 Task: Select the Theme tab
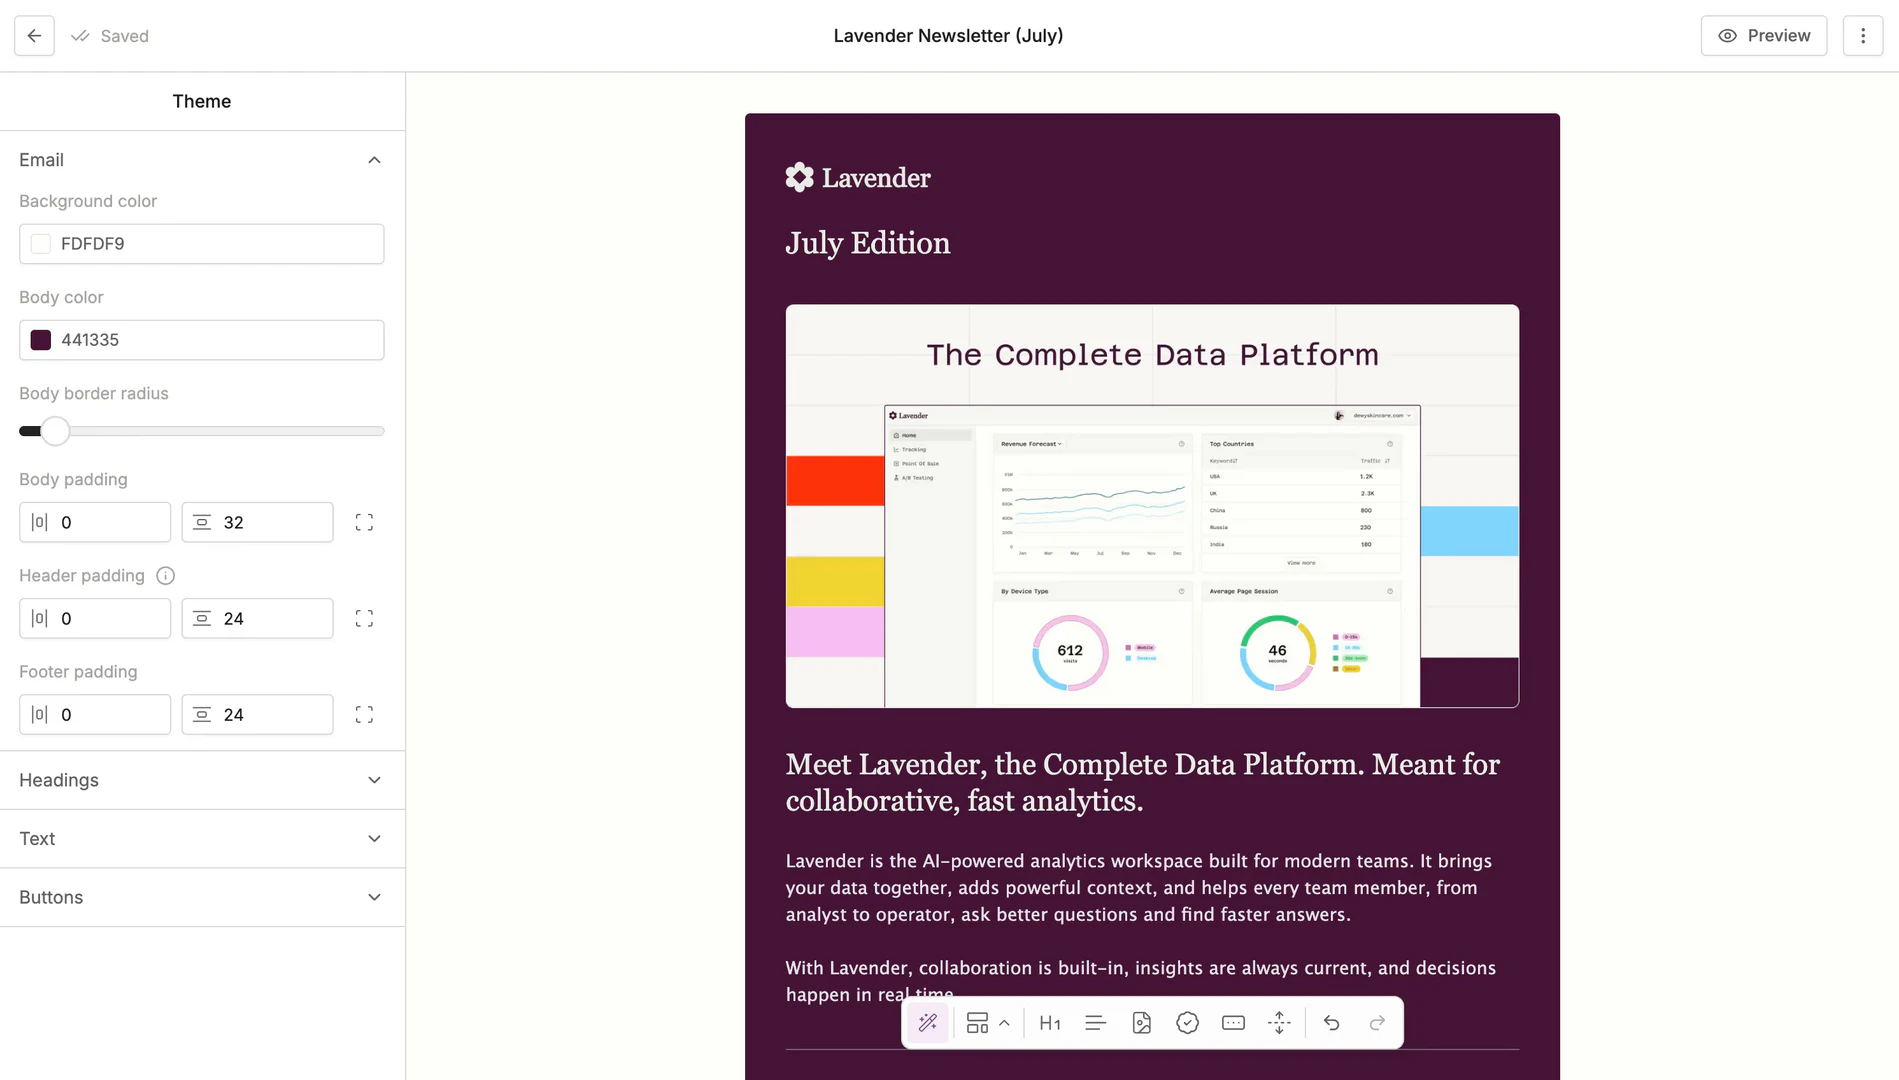point(201,101)
